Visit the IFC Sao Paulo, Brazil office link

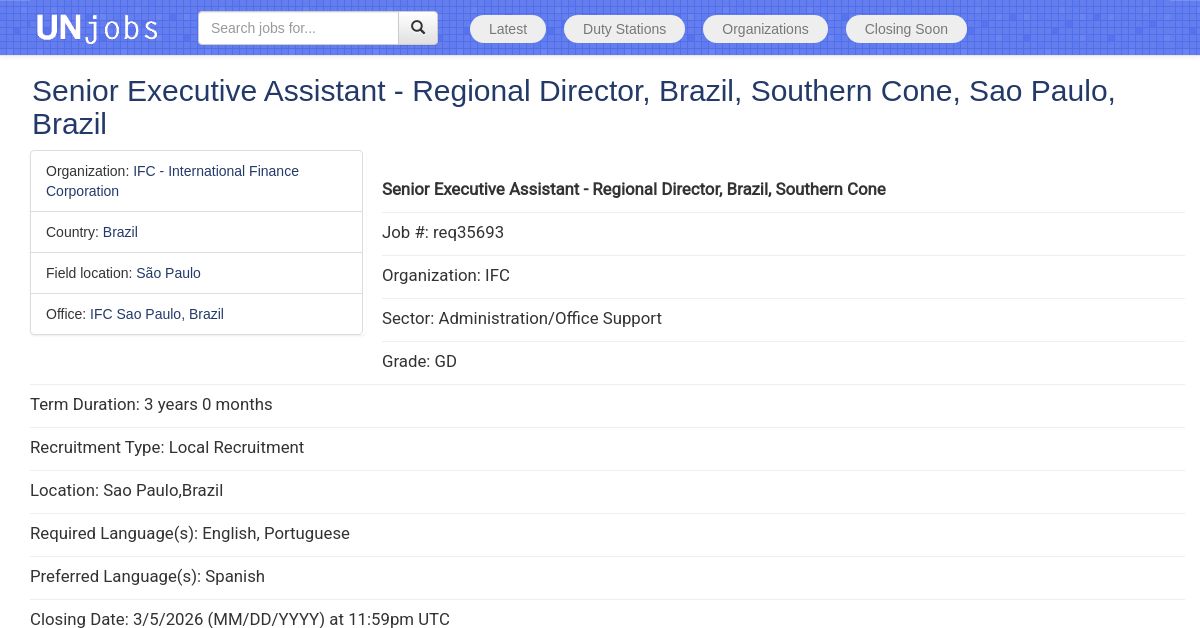pyautogui.click(x=157, y=314)
